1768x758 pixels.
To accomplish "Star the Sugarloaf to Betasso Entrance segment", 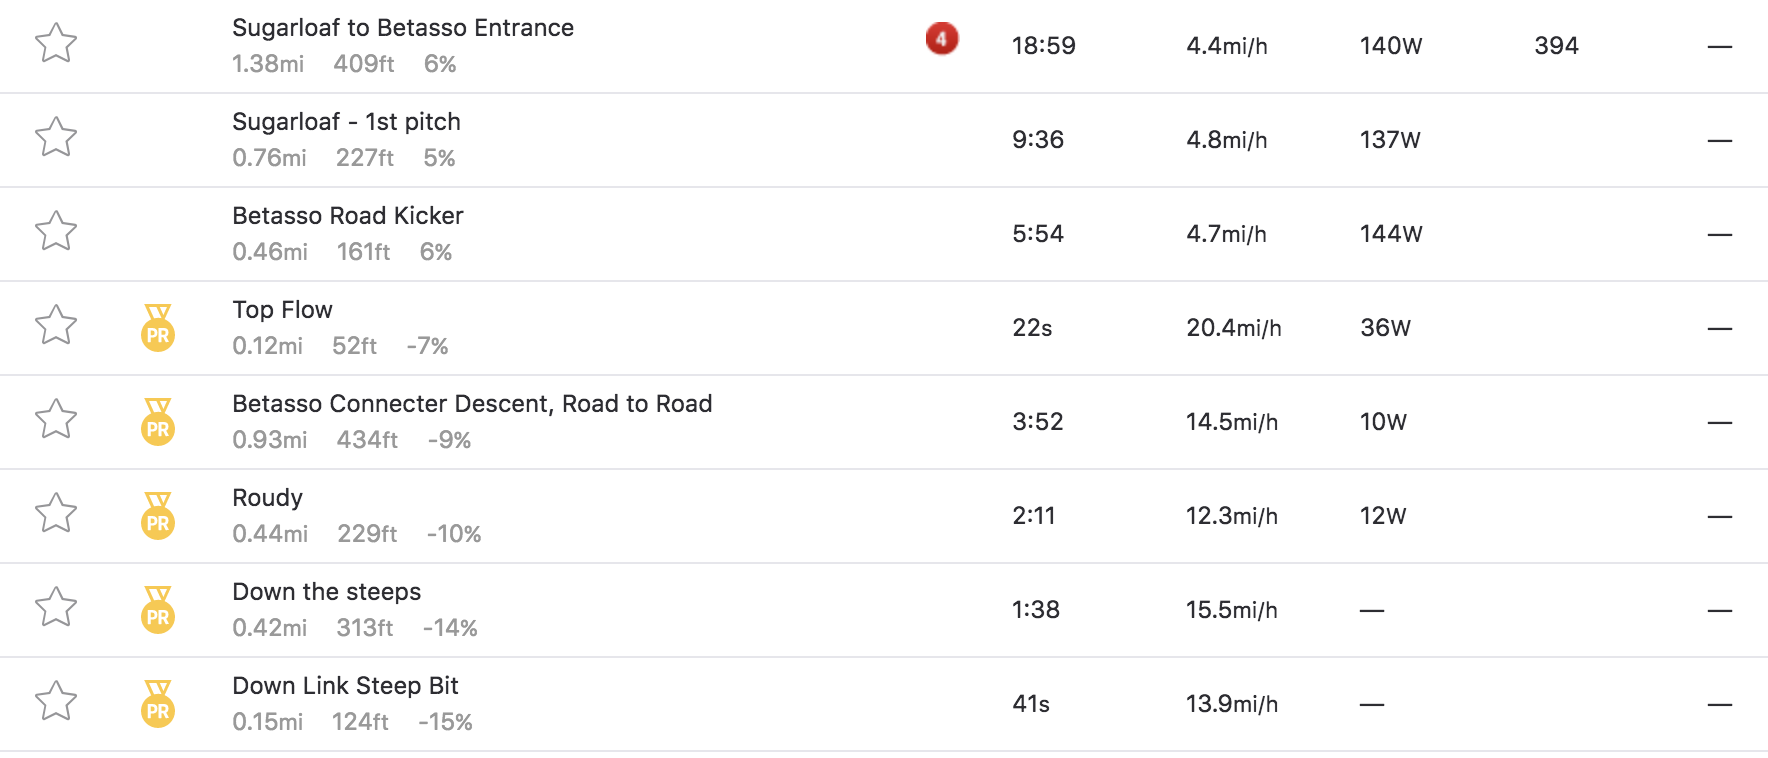I will (x=56, y=43).
